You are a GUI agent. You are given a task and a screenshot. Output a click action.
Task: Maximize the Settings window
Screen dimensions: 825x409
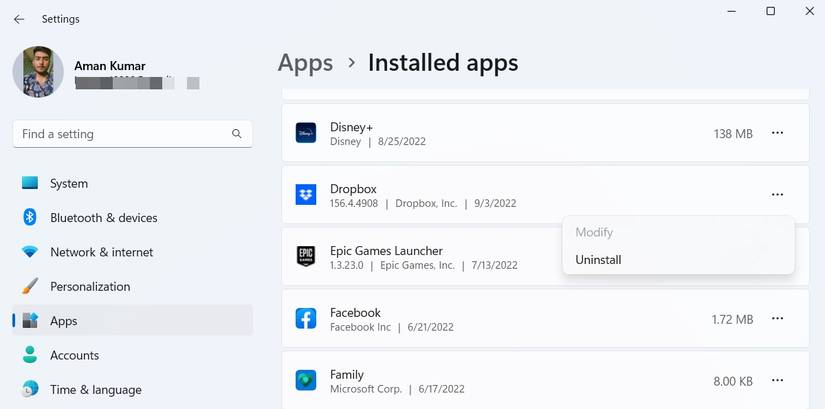click(x=770, y=11)
